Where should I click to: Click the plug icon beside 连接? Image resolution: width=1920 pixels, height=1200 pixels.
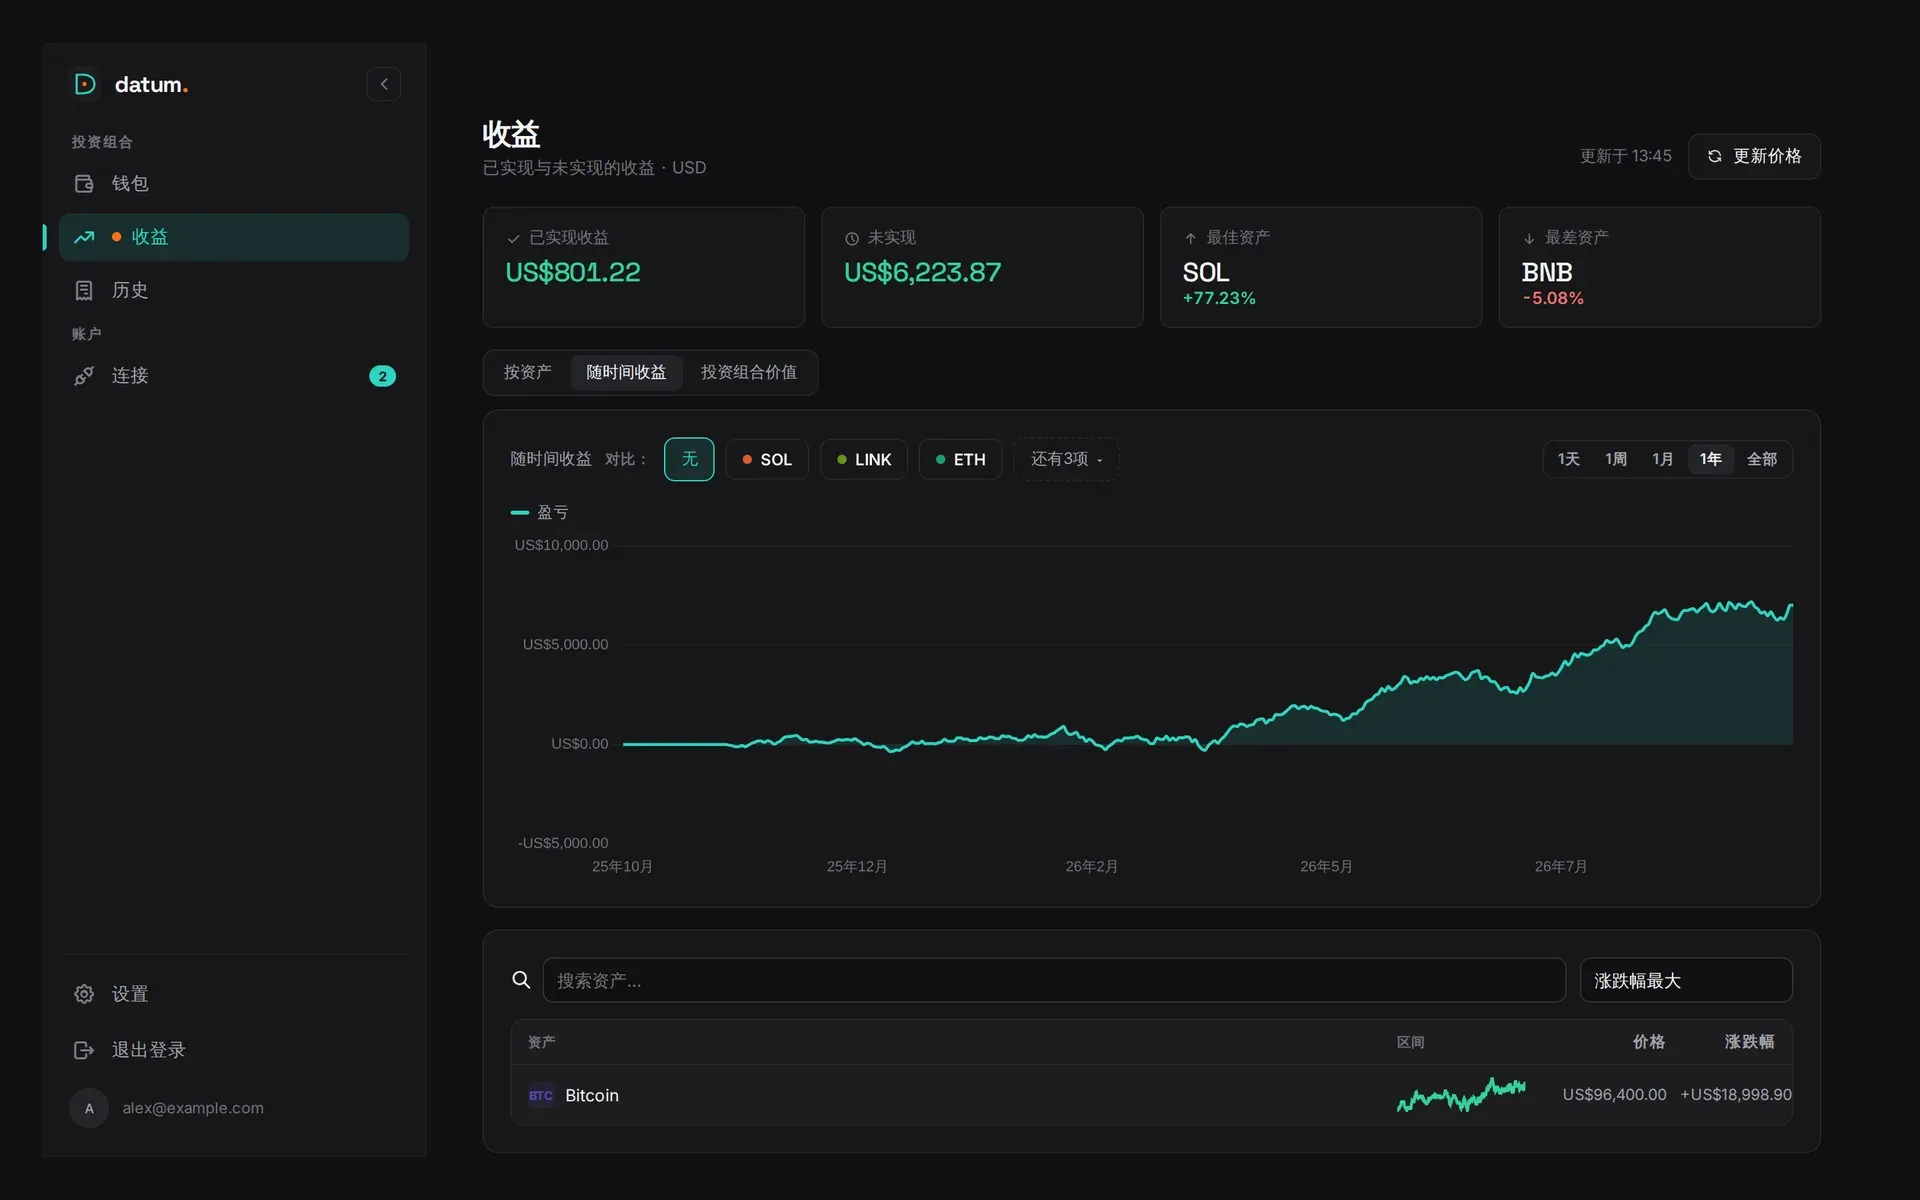click(84, 376)
